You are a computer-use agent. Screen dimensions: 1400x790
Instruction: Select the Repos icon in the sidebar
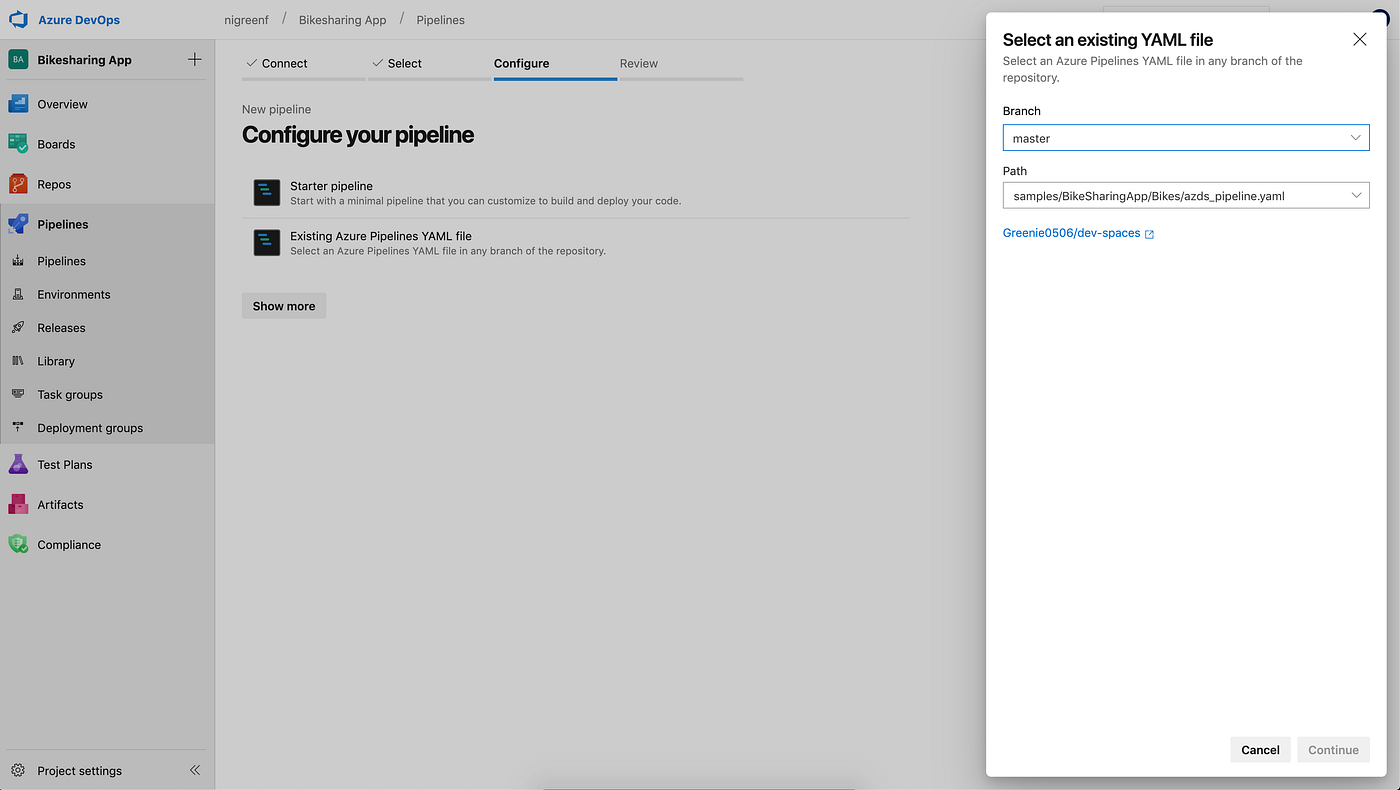point(18,184)
